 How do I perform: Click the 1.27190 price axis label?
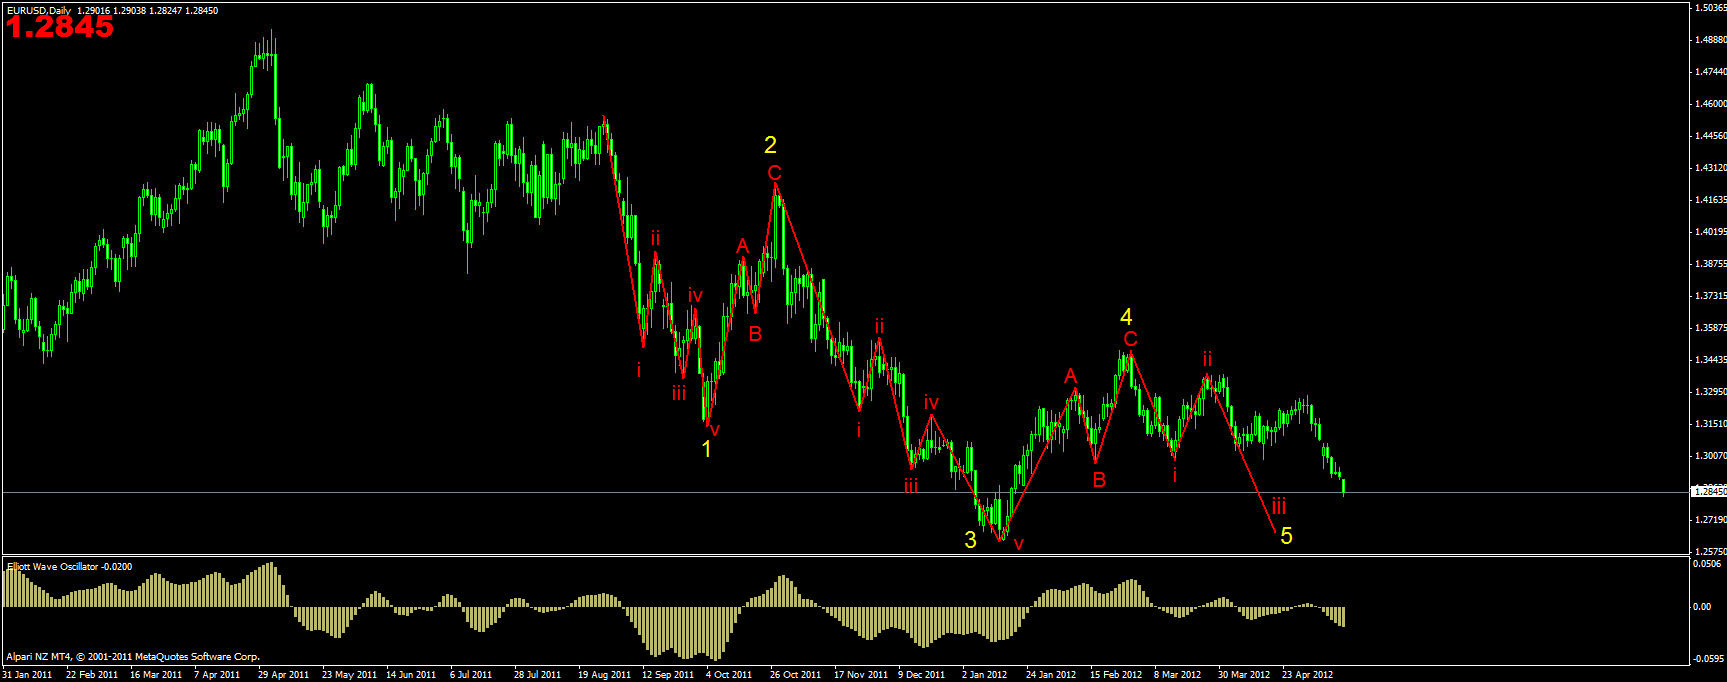tap(1710, 520)
